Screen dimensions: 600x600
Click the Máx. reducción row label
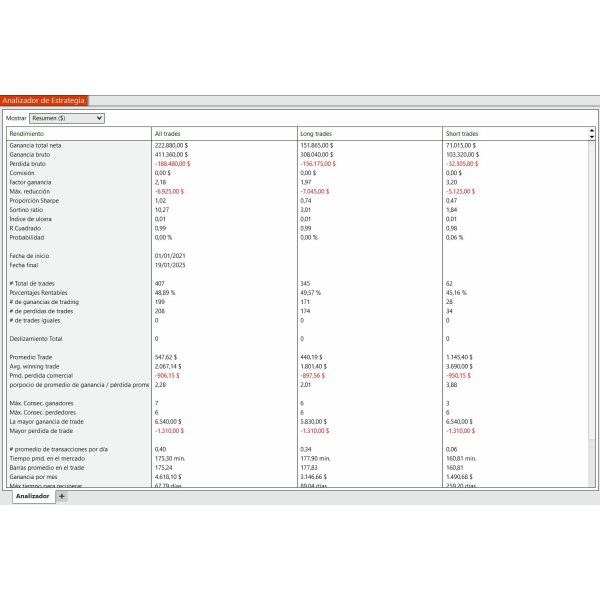click(x=29, y=190)
